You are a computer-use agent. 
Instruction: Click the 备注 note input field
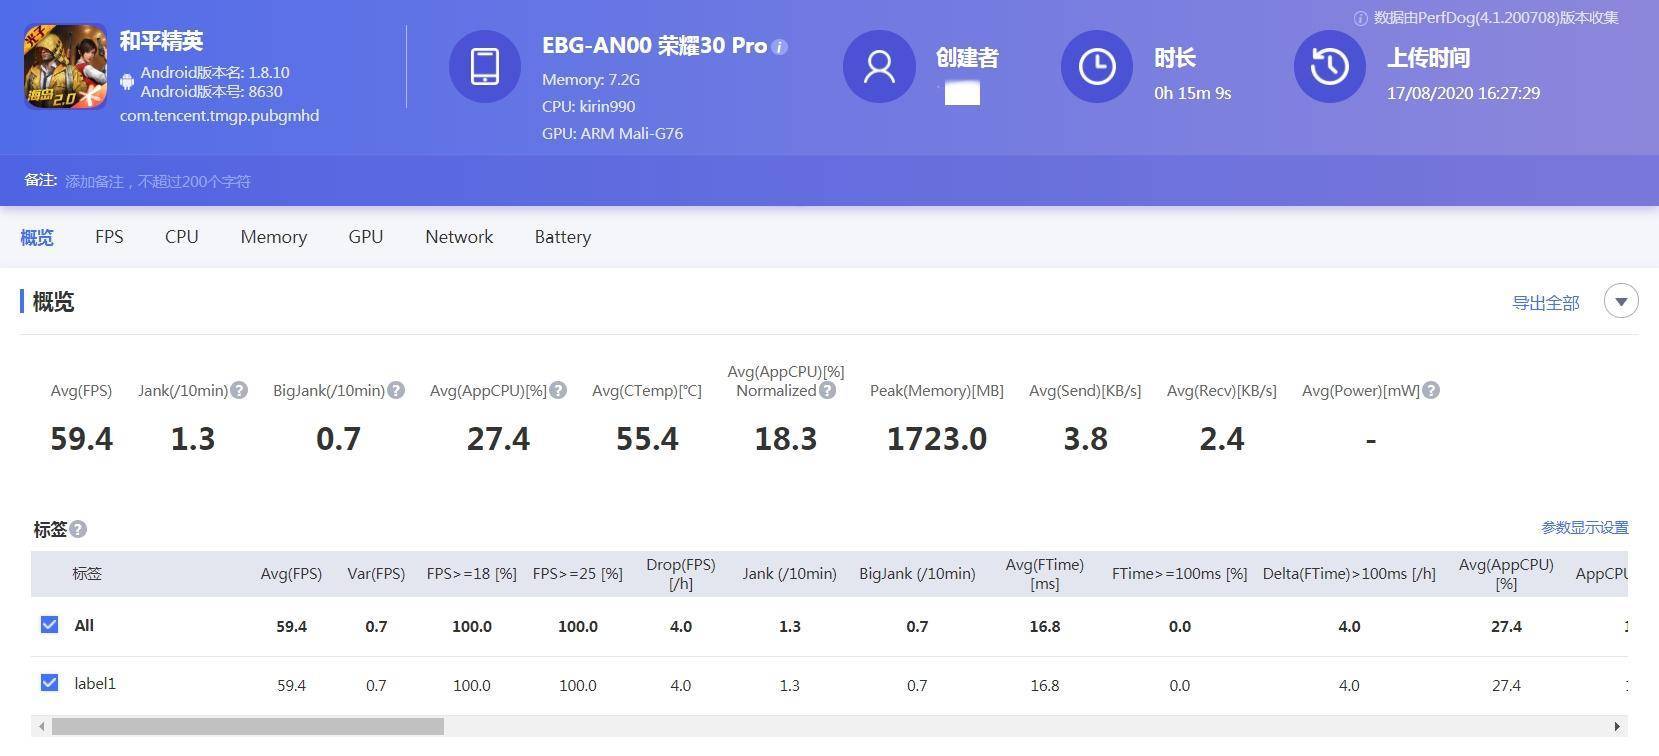158,181
